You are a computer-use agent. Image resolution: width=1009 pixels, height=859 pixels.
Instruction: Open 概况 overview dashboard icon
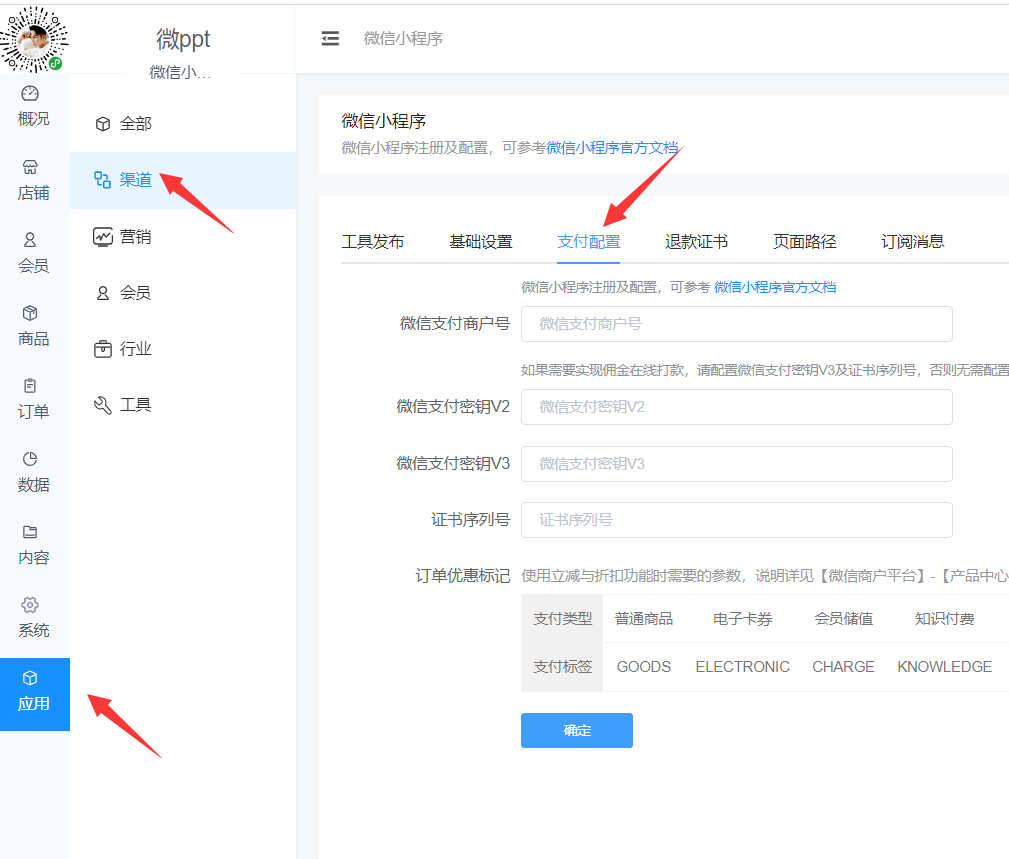tap(30, 94)
